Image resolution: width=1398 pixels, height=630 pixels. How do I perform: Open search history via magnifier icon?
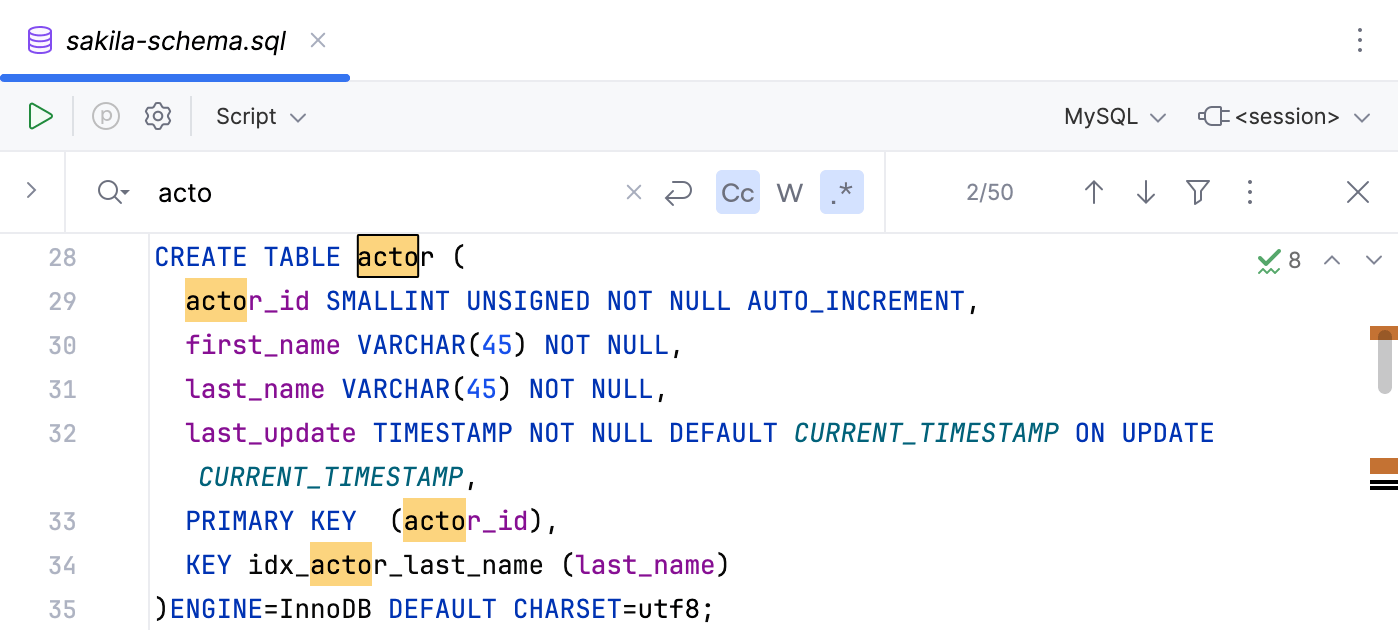[111, 191]
